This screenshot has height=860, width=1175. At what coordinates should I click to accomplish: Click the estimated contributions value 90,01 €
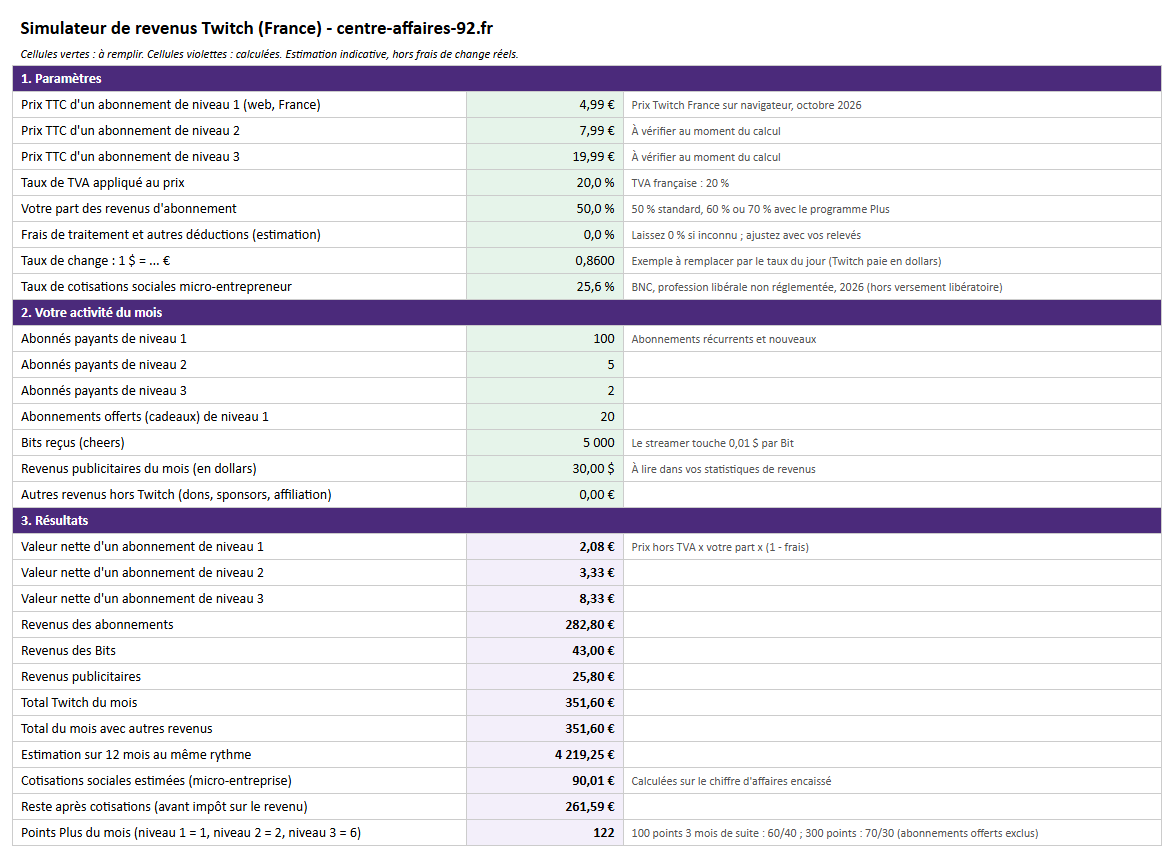[x=545, y=781]
